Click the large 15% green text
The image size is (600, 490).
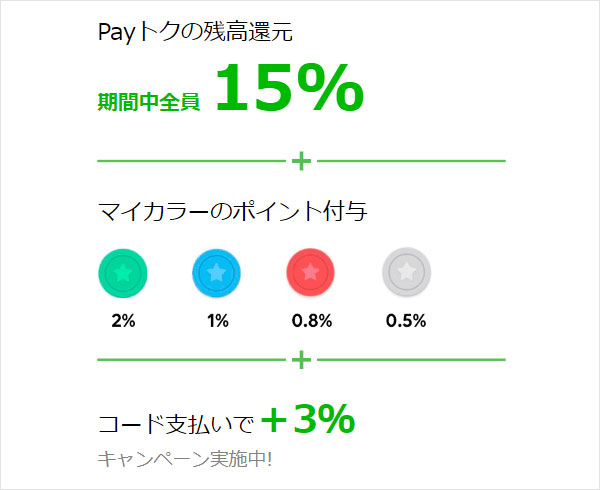click(290, 88)
